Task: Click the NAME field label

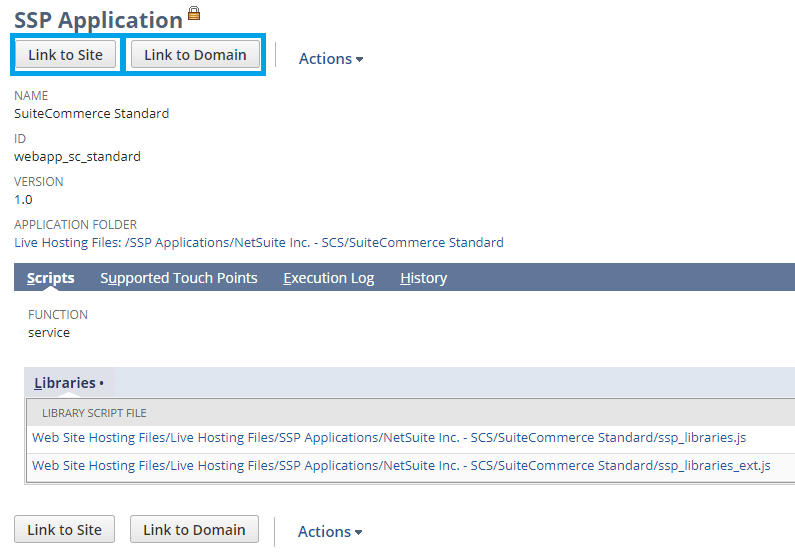Action: point(31,95)
